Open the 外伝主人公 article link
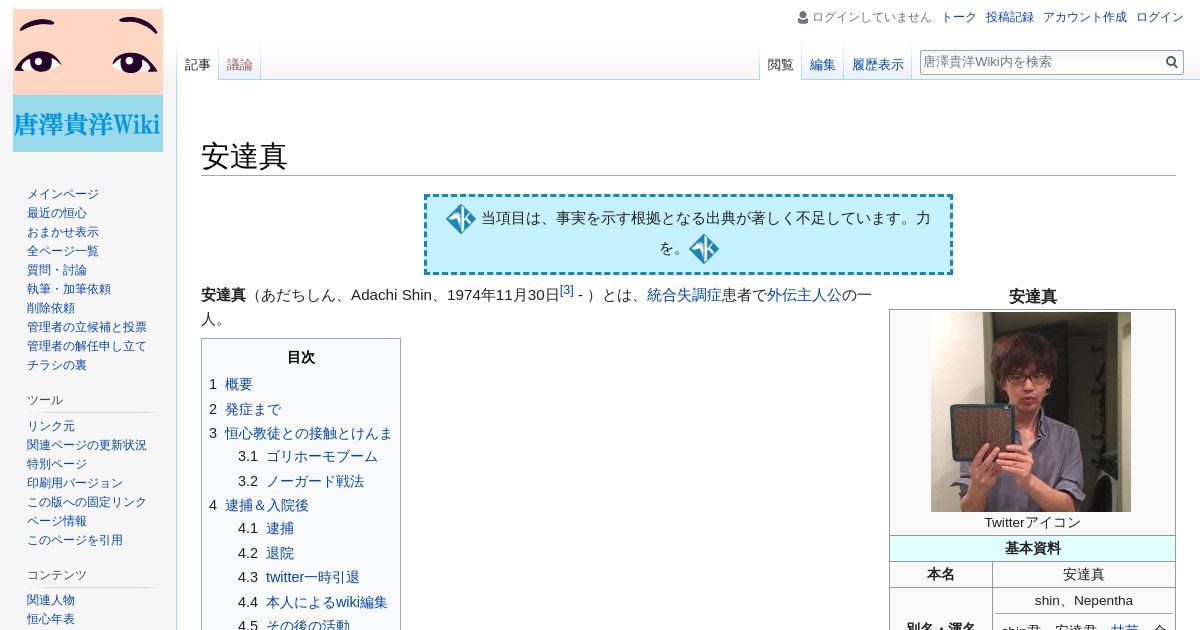Image resolution: width=1200 pixels, height=630 pixels. (804, 295)
